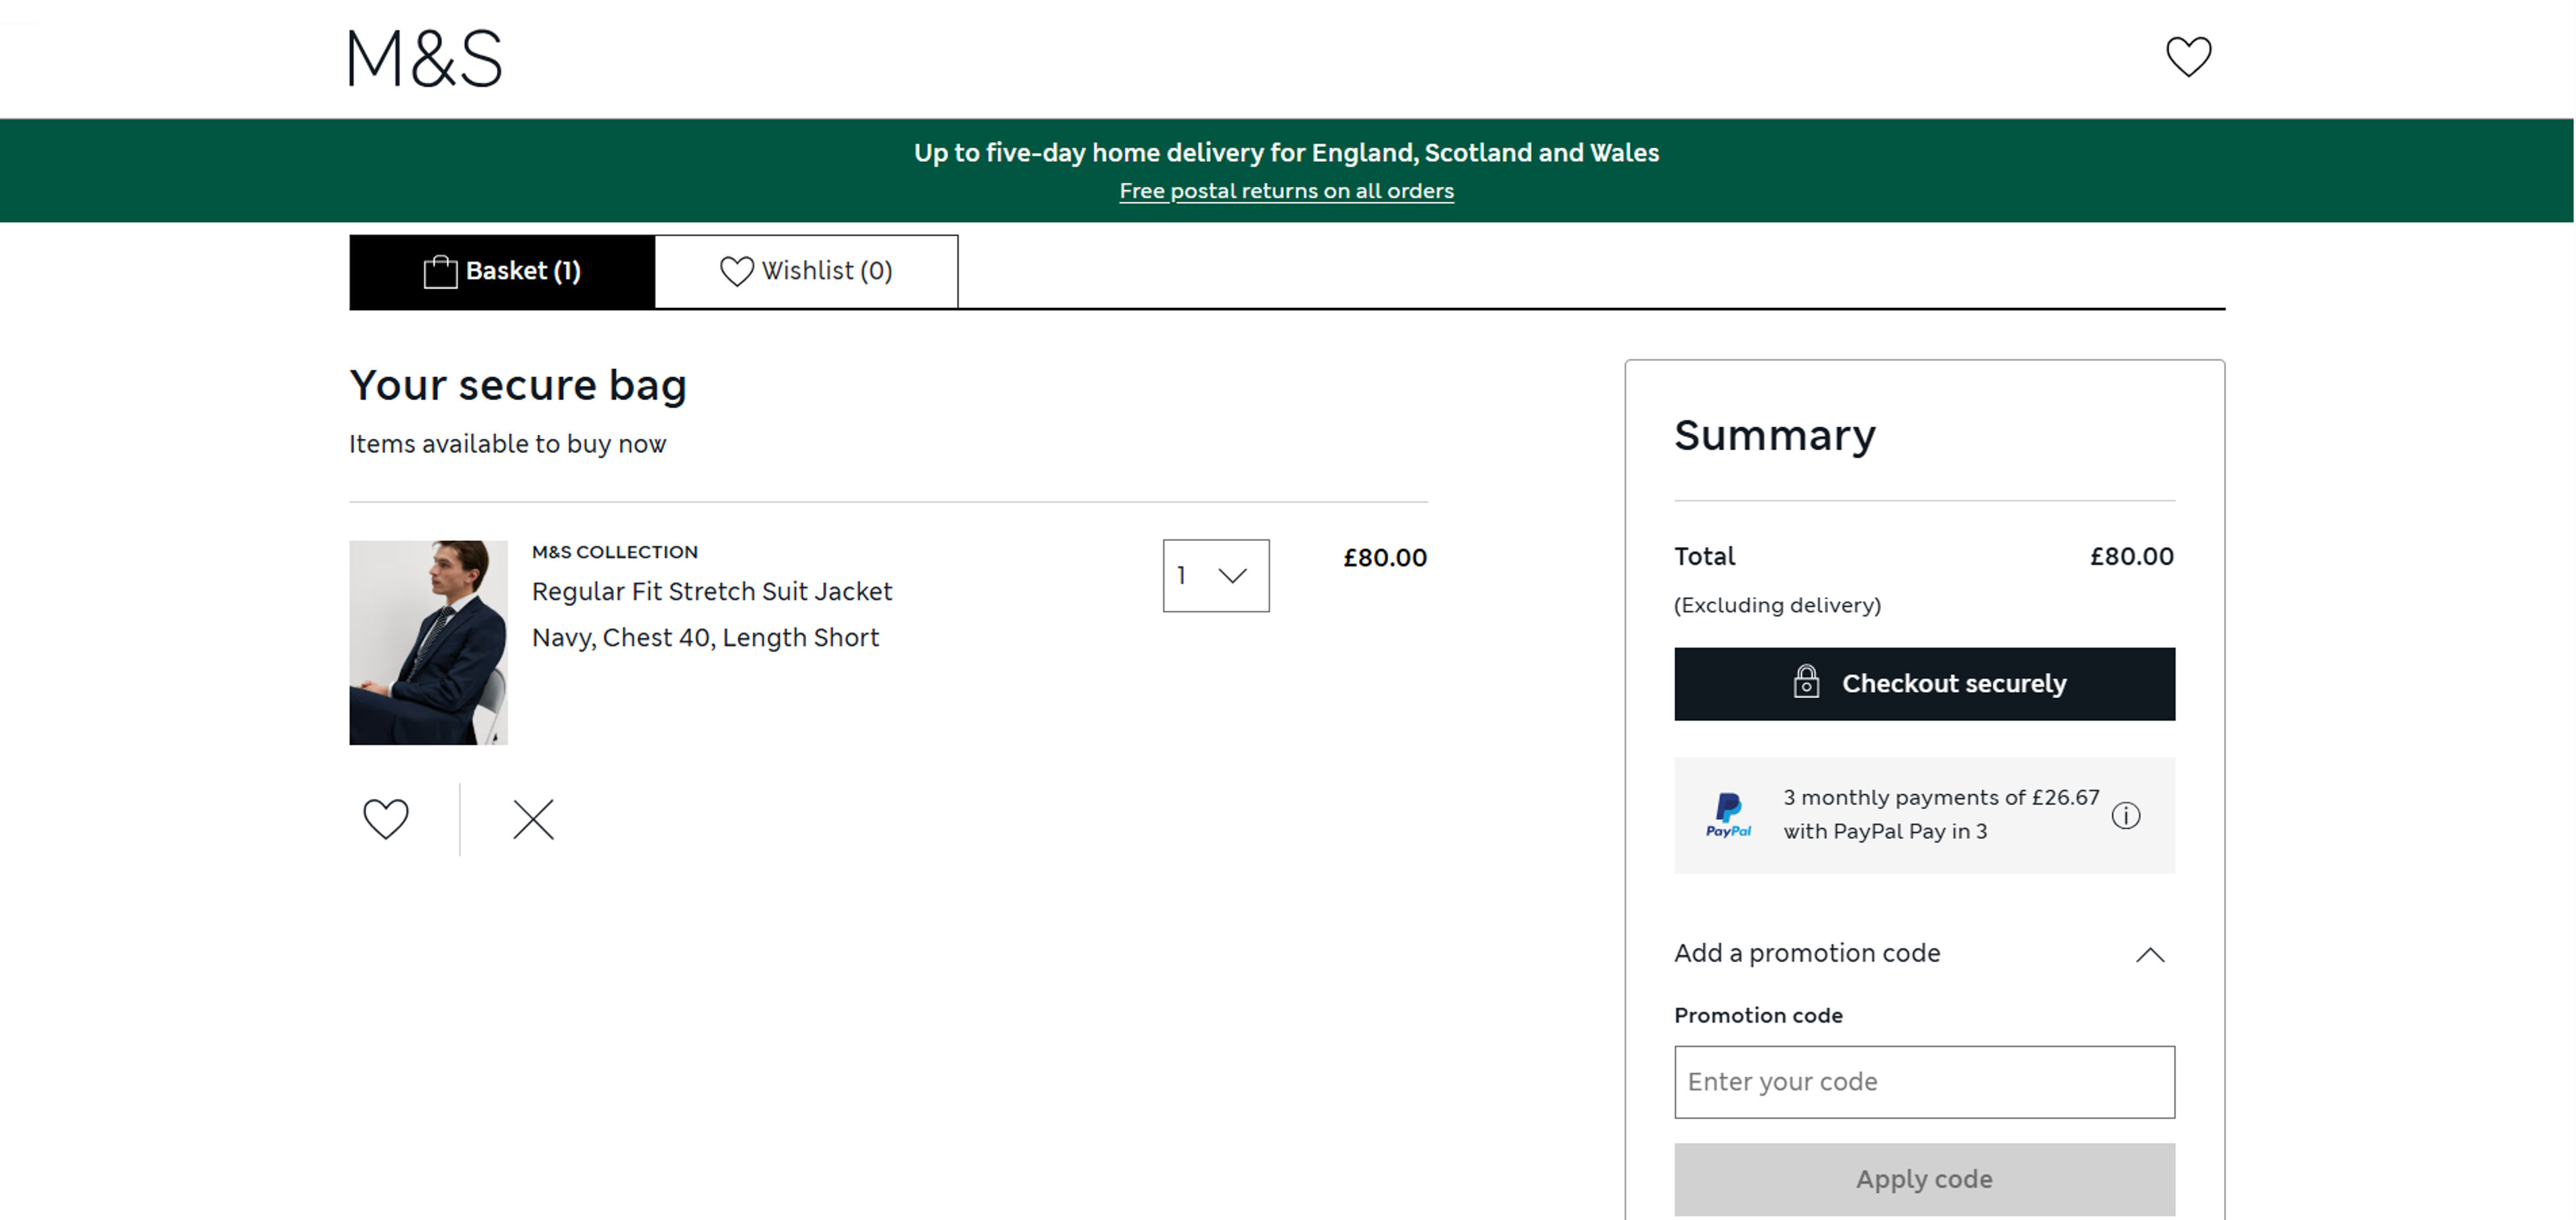
Task: Click the five-day home delivery banner text
Action: click(x=1286, y=152)
